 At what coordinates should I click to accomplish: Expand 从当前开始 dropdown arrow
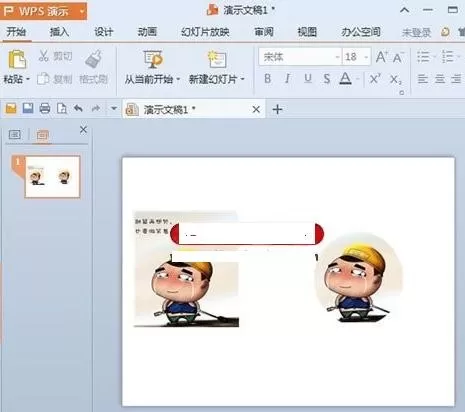coord(178,79)
